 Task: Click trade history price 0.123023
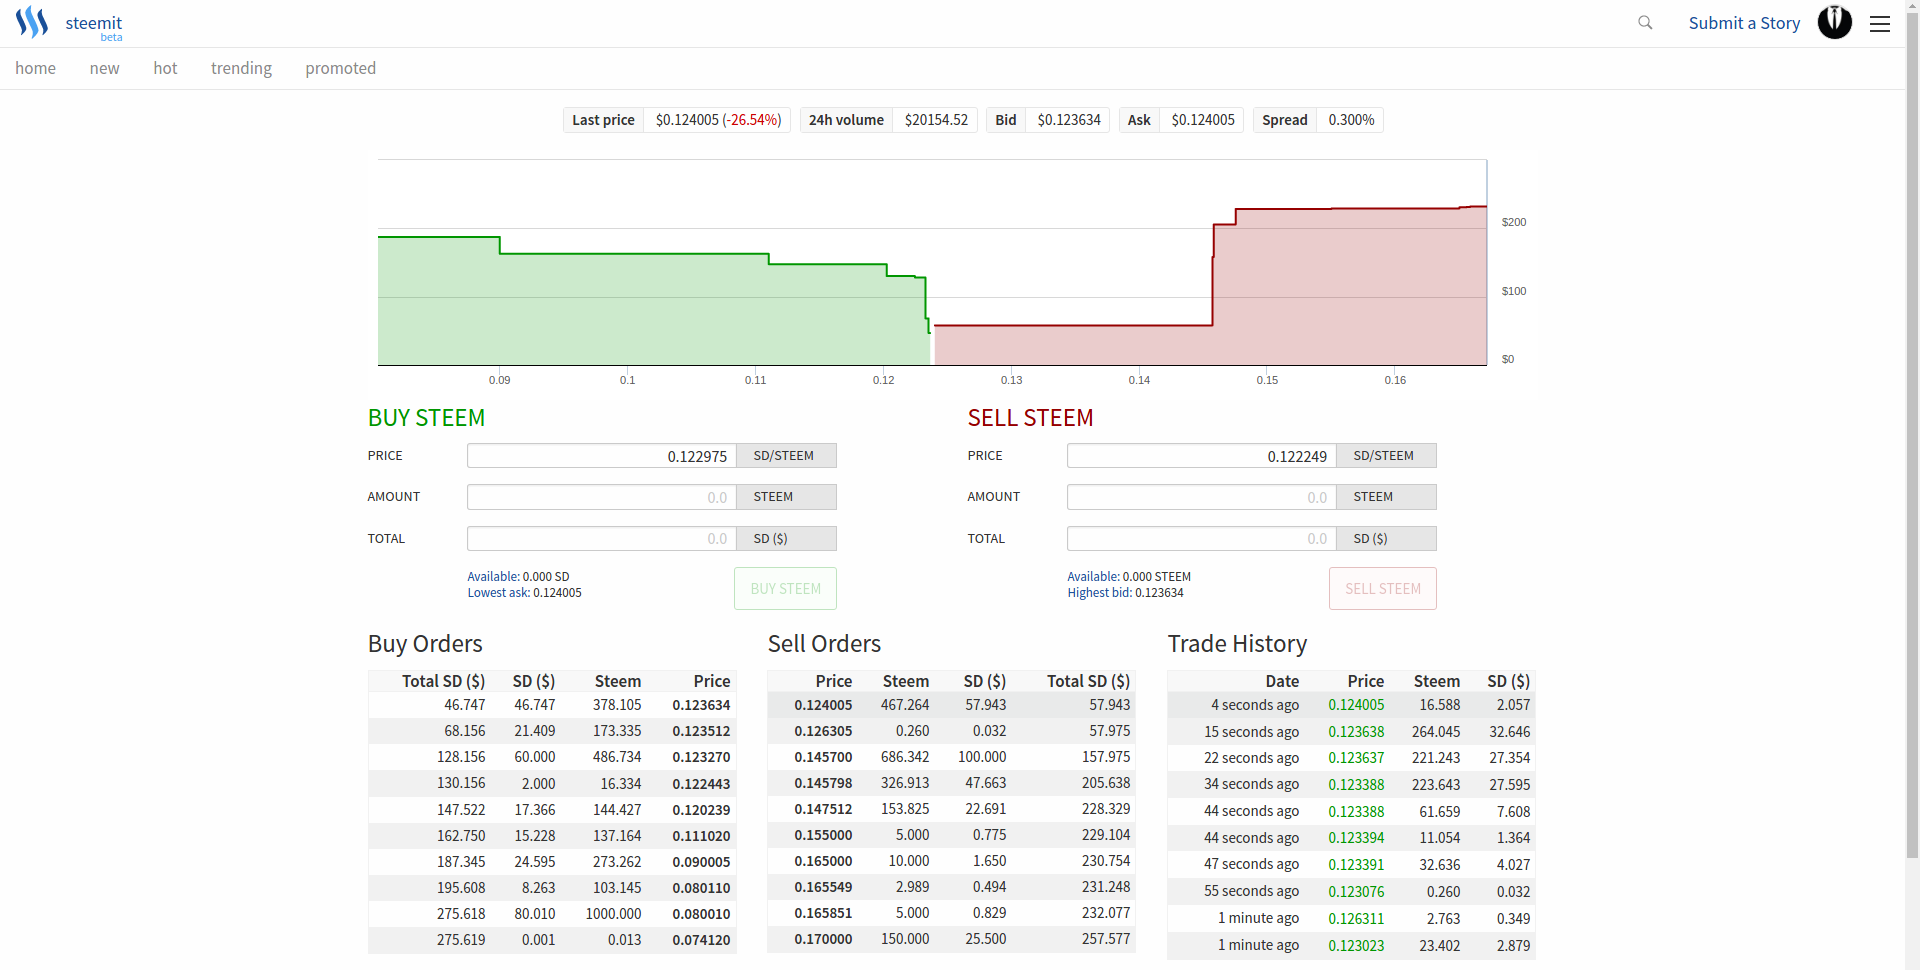coord(1356,946)
